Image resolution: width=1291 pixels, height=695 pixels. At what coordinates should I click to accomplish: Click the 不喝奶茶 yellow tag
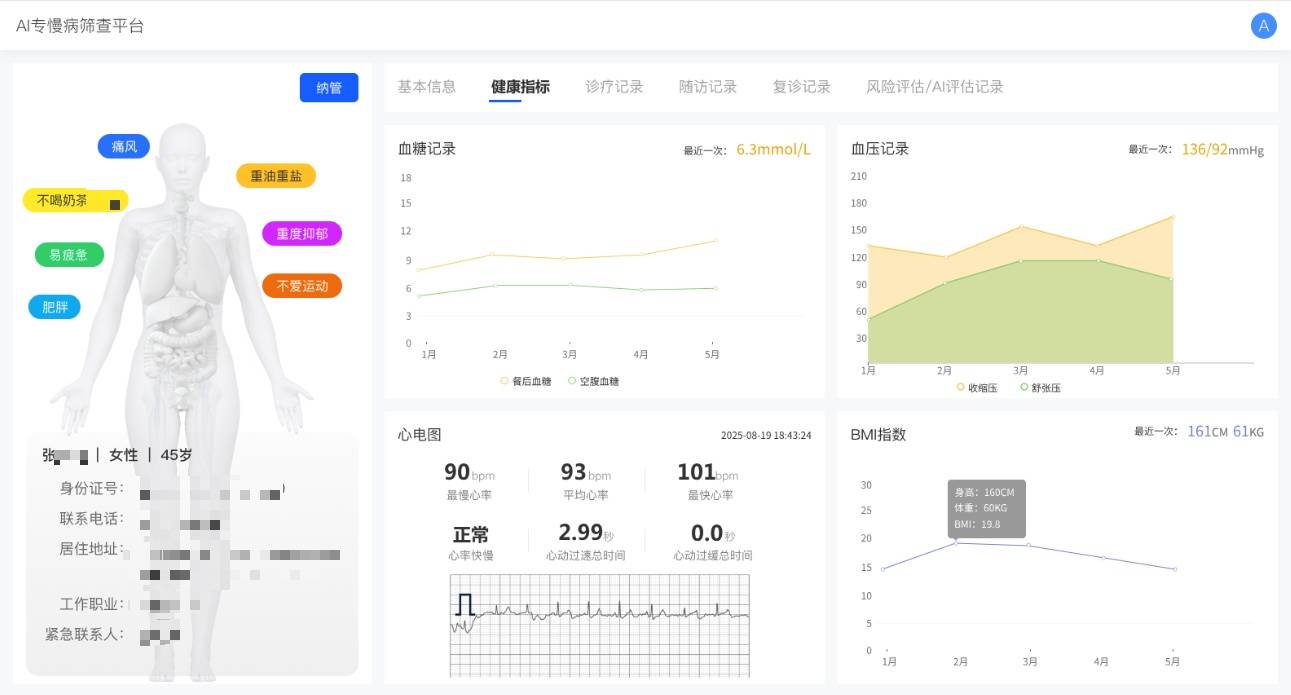(75, 201)
